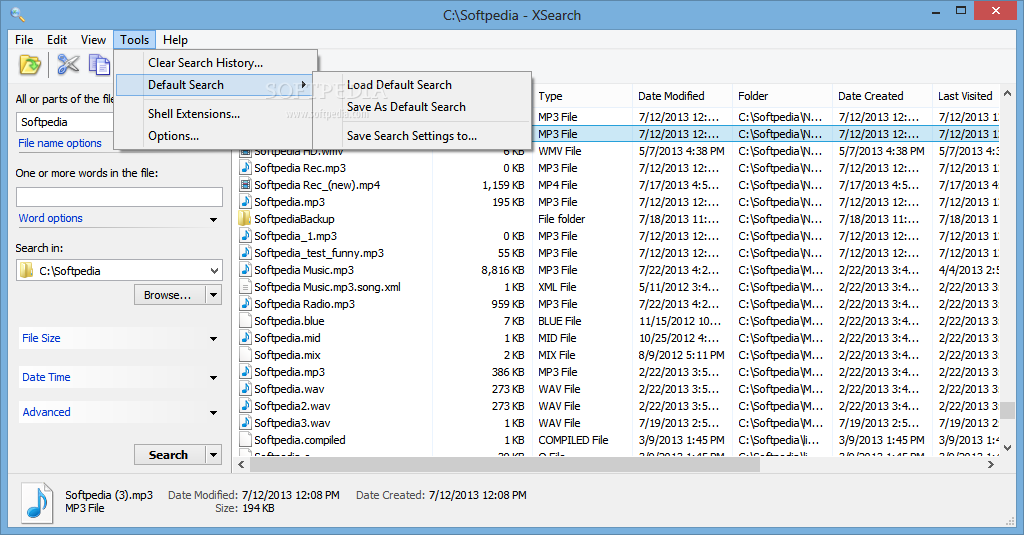Click the Cut scissors toolbar icon
The height and width of the screenshot is (535, 1024).
68,64
